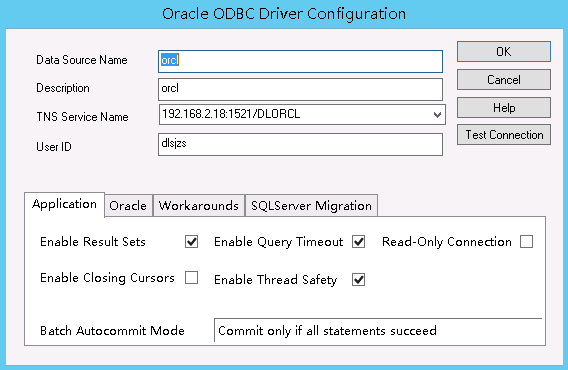Switch to the Application tab
This screenshot has height=370, width=568.
coord(64,204)
